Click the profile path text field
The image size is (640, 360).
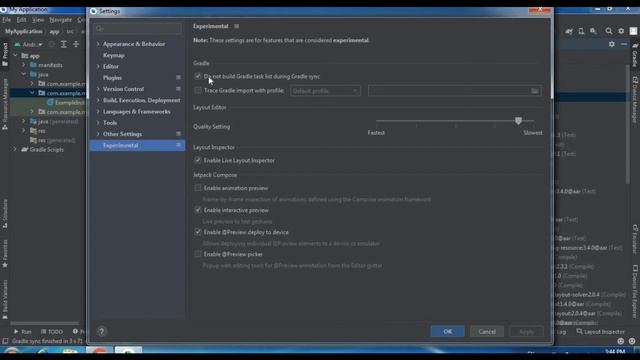455,91
